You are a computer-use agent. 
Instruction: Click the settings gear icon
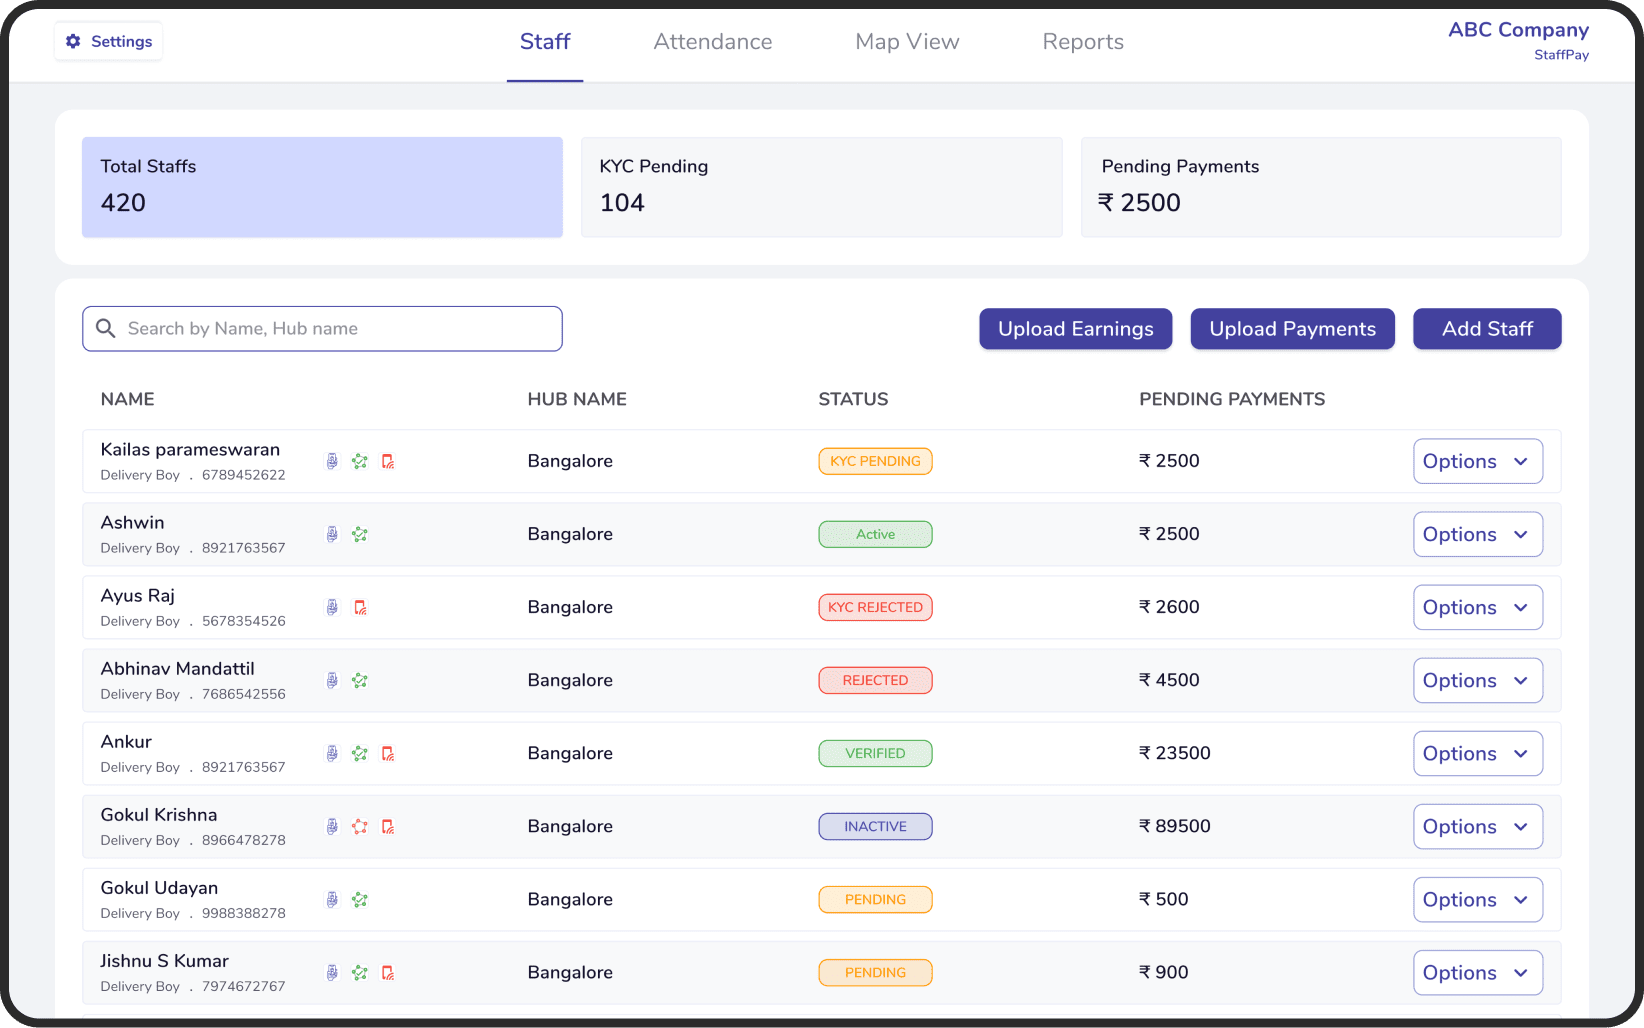click(x=72, y=41)
